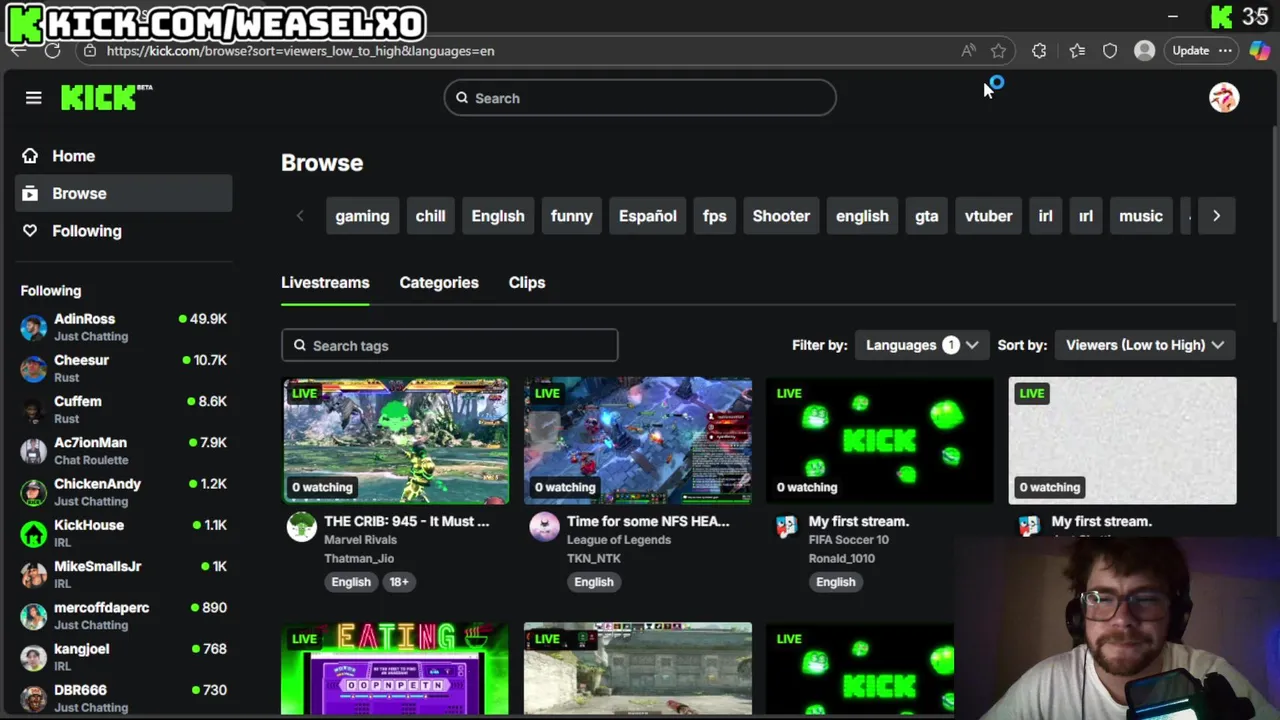Click the read aloud icon in address bar
This screenshot has width=1280, height=720.
point(968,50)
